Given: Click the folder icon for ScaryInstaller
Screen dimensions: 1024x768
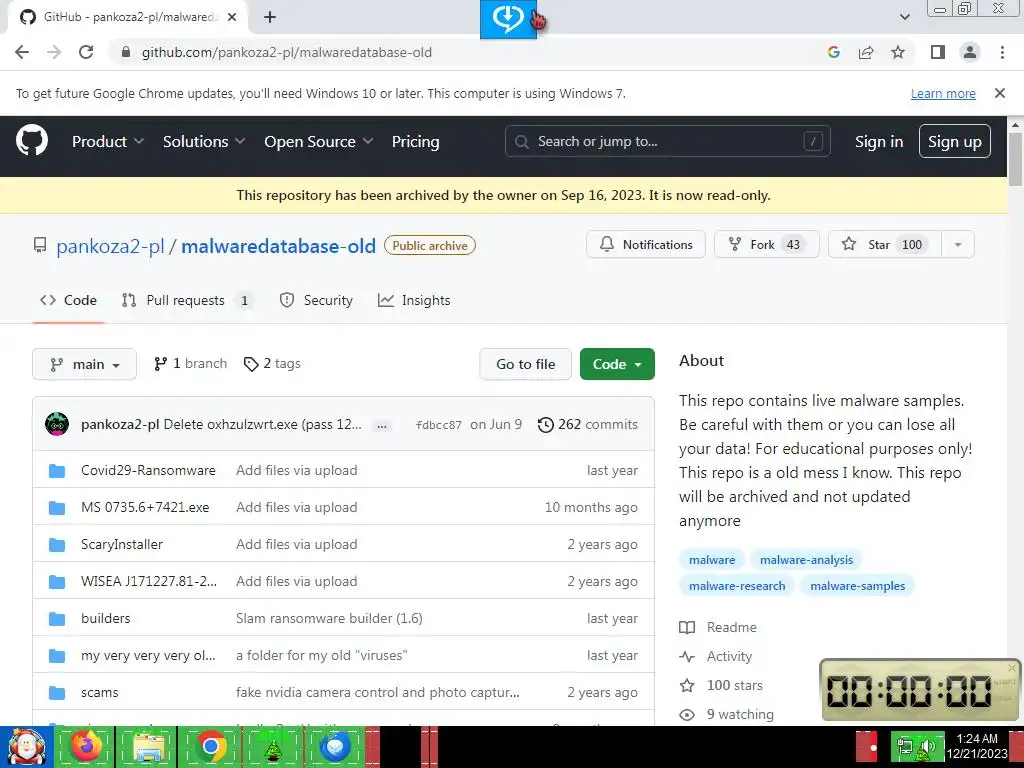Looking at the screenshot, I should point(57,544).
